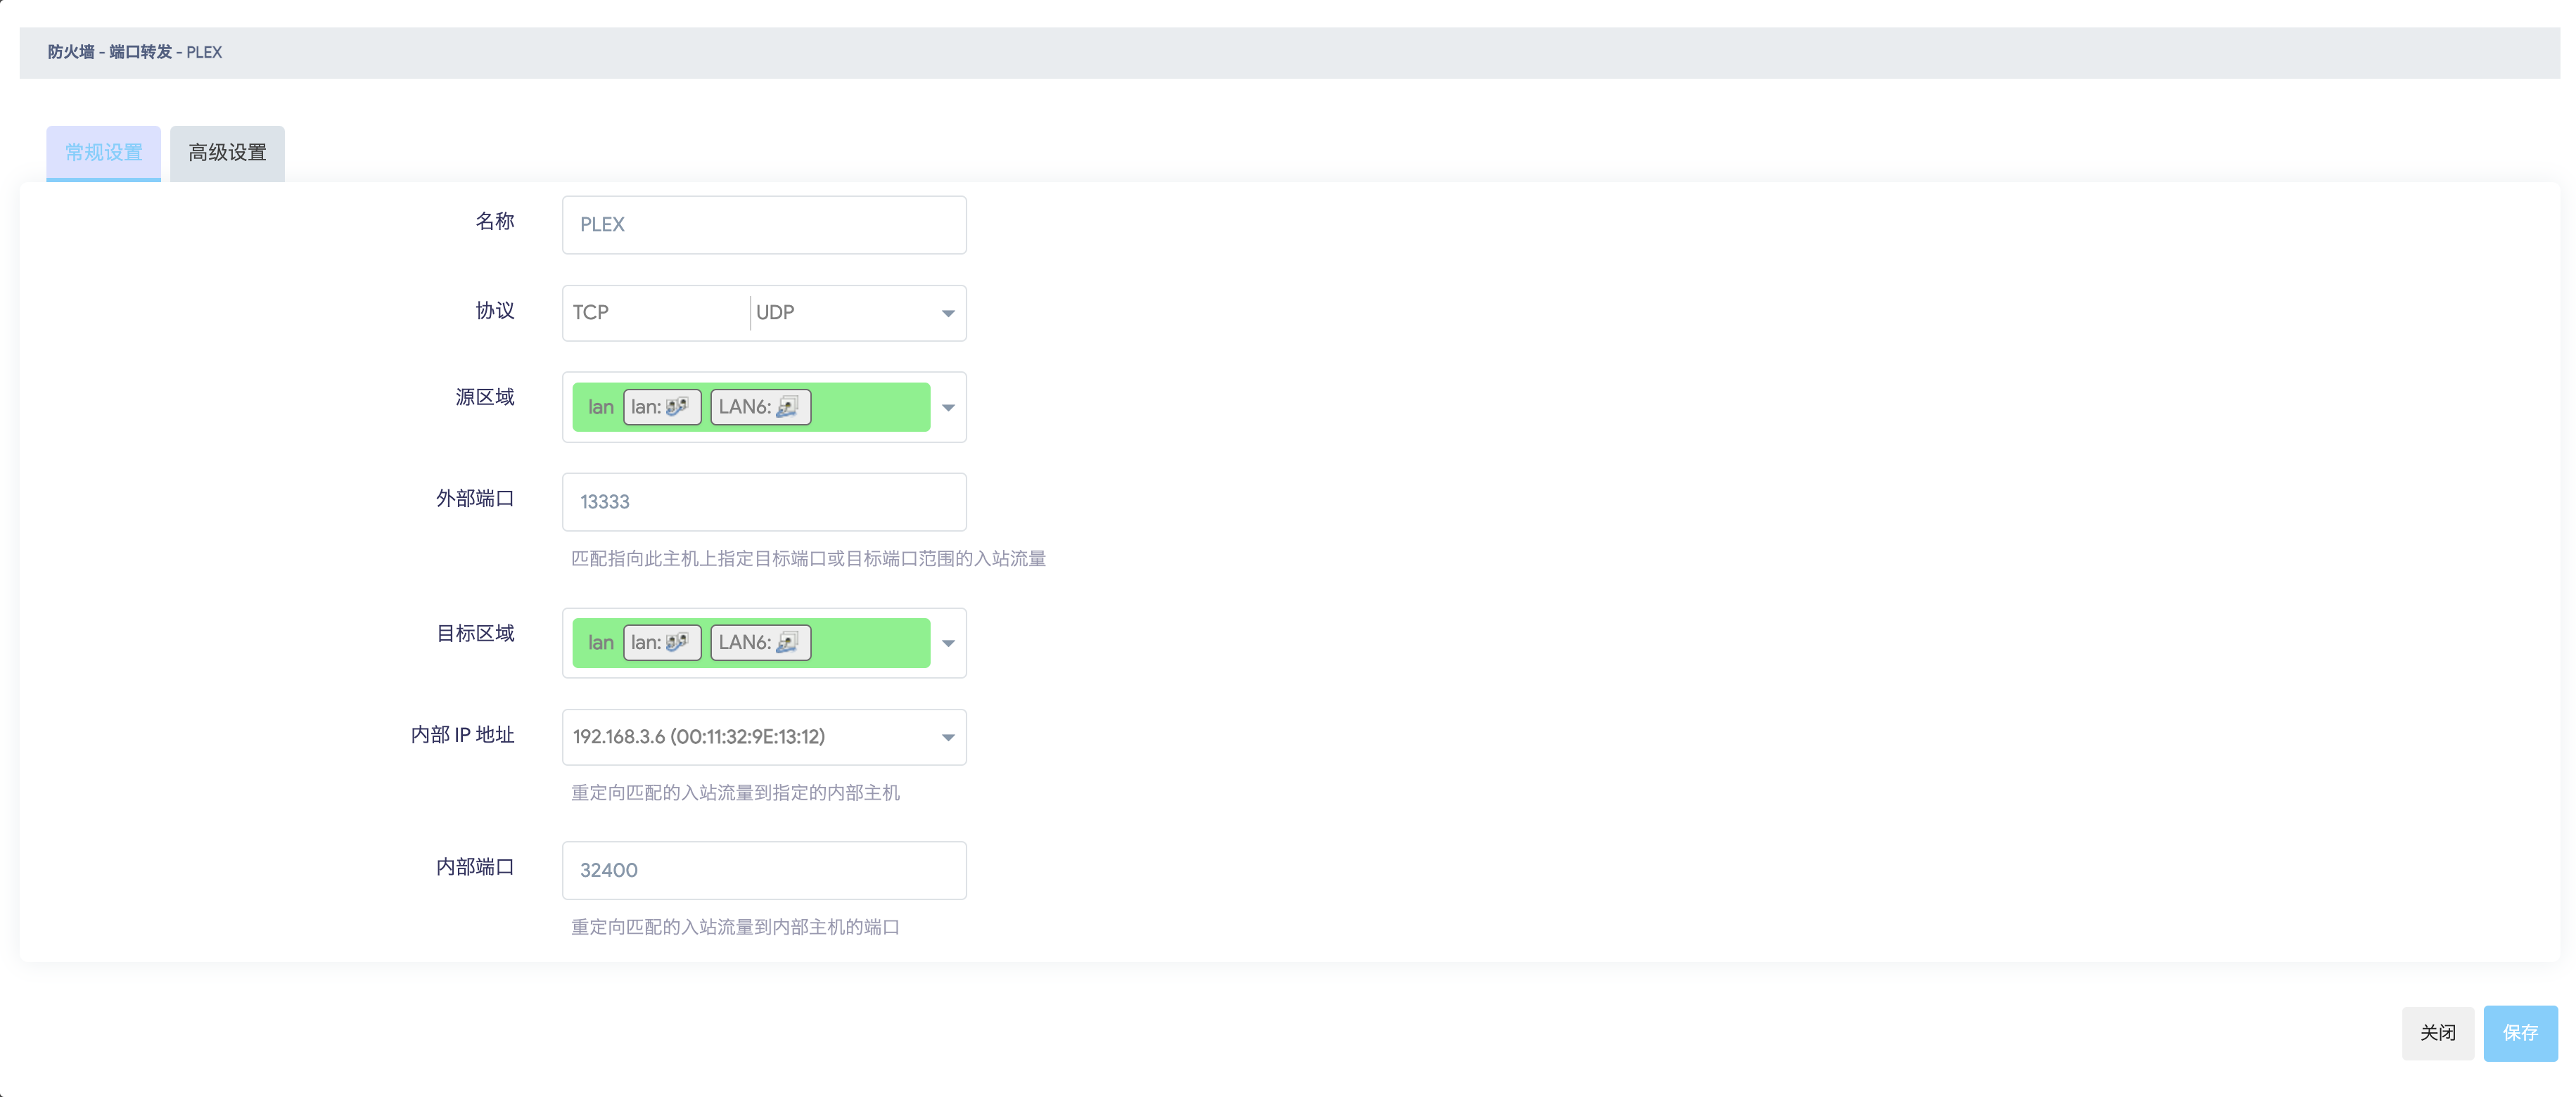
Task: Click lan interface icon in source zone
Action: tap(677, 406)
